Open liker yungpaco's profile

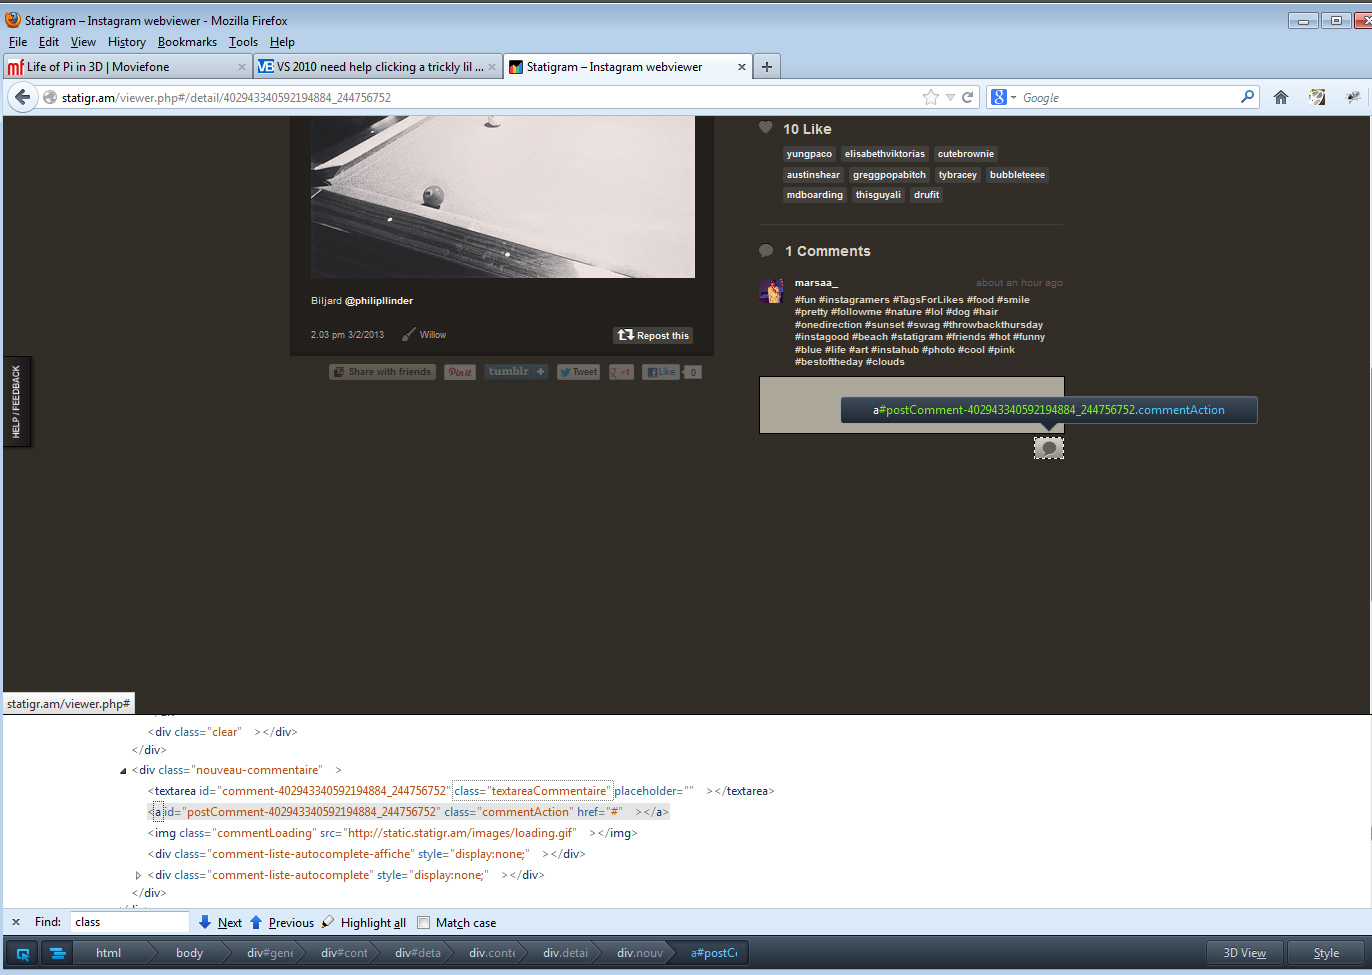pyautogui.click(x=809, y=154)
